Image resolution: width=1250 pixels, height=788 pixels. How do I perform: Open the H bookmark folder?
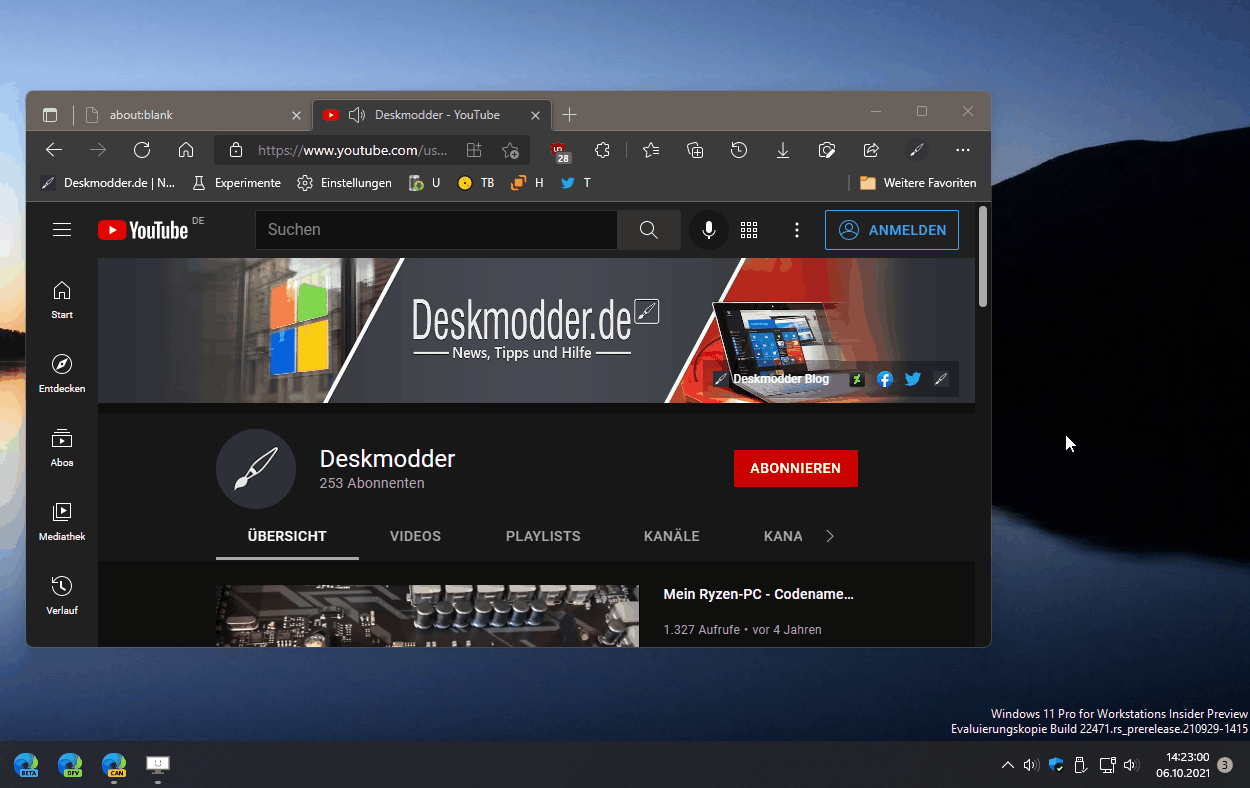[527, 183]
